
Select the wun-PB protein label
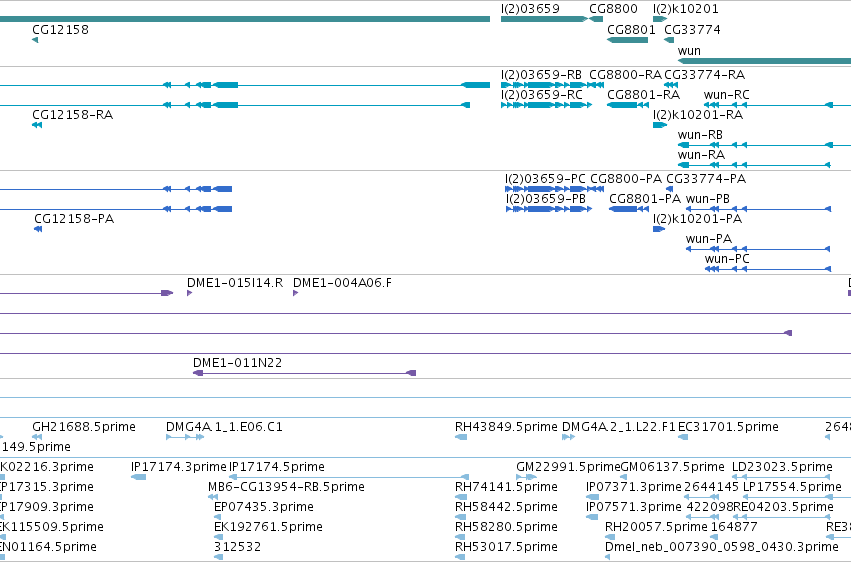708,199
